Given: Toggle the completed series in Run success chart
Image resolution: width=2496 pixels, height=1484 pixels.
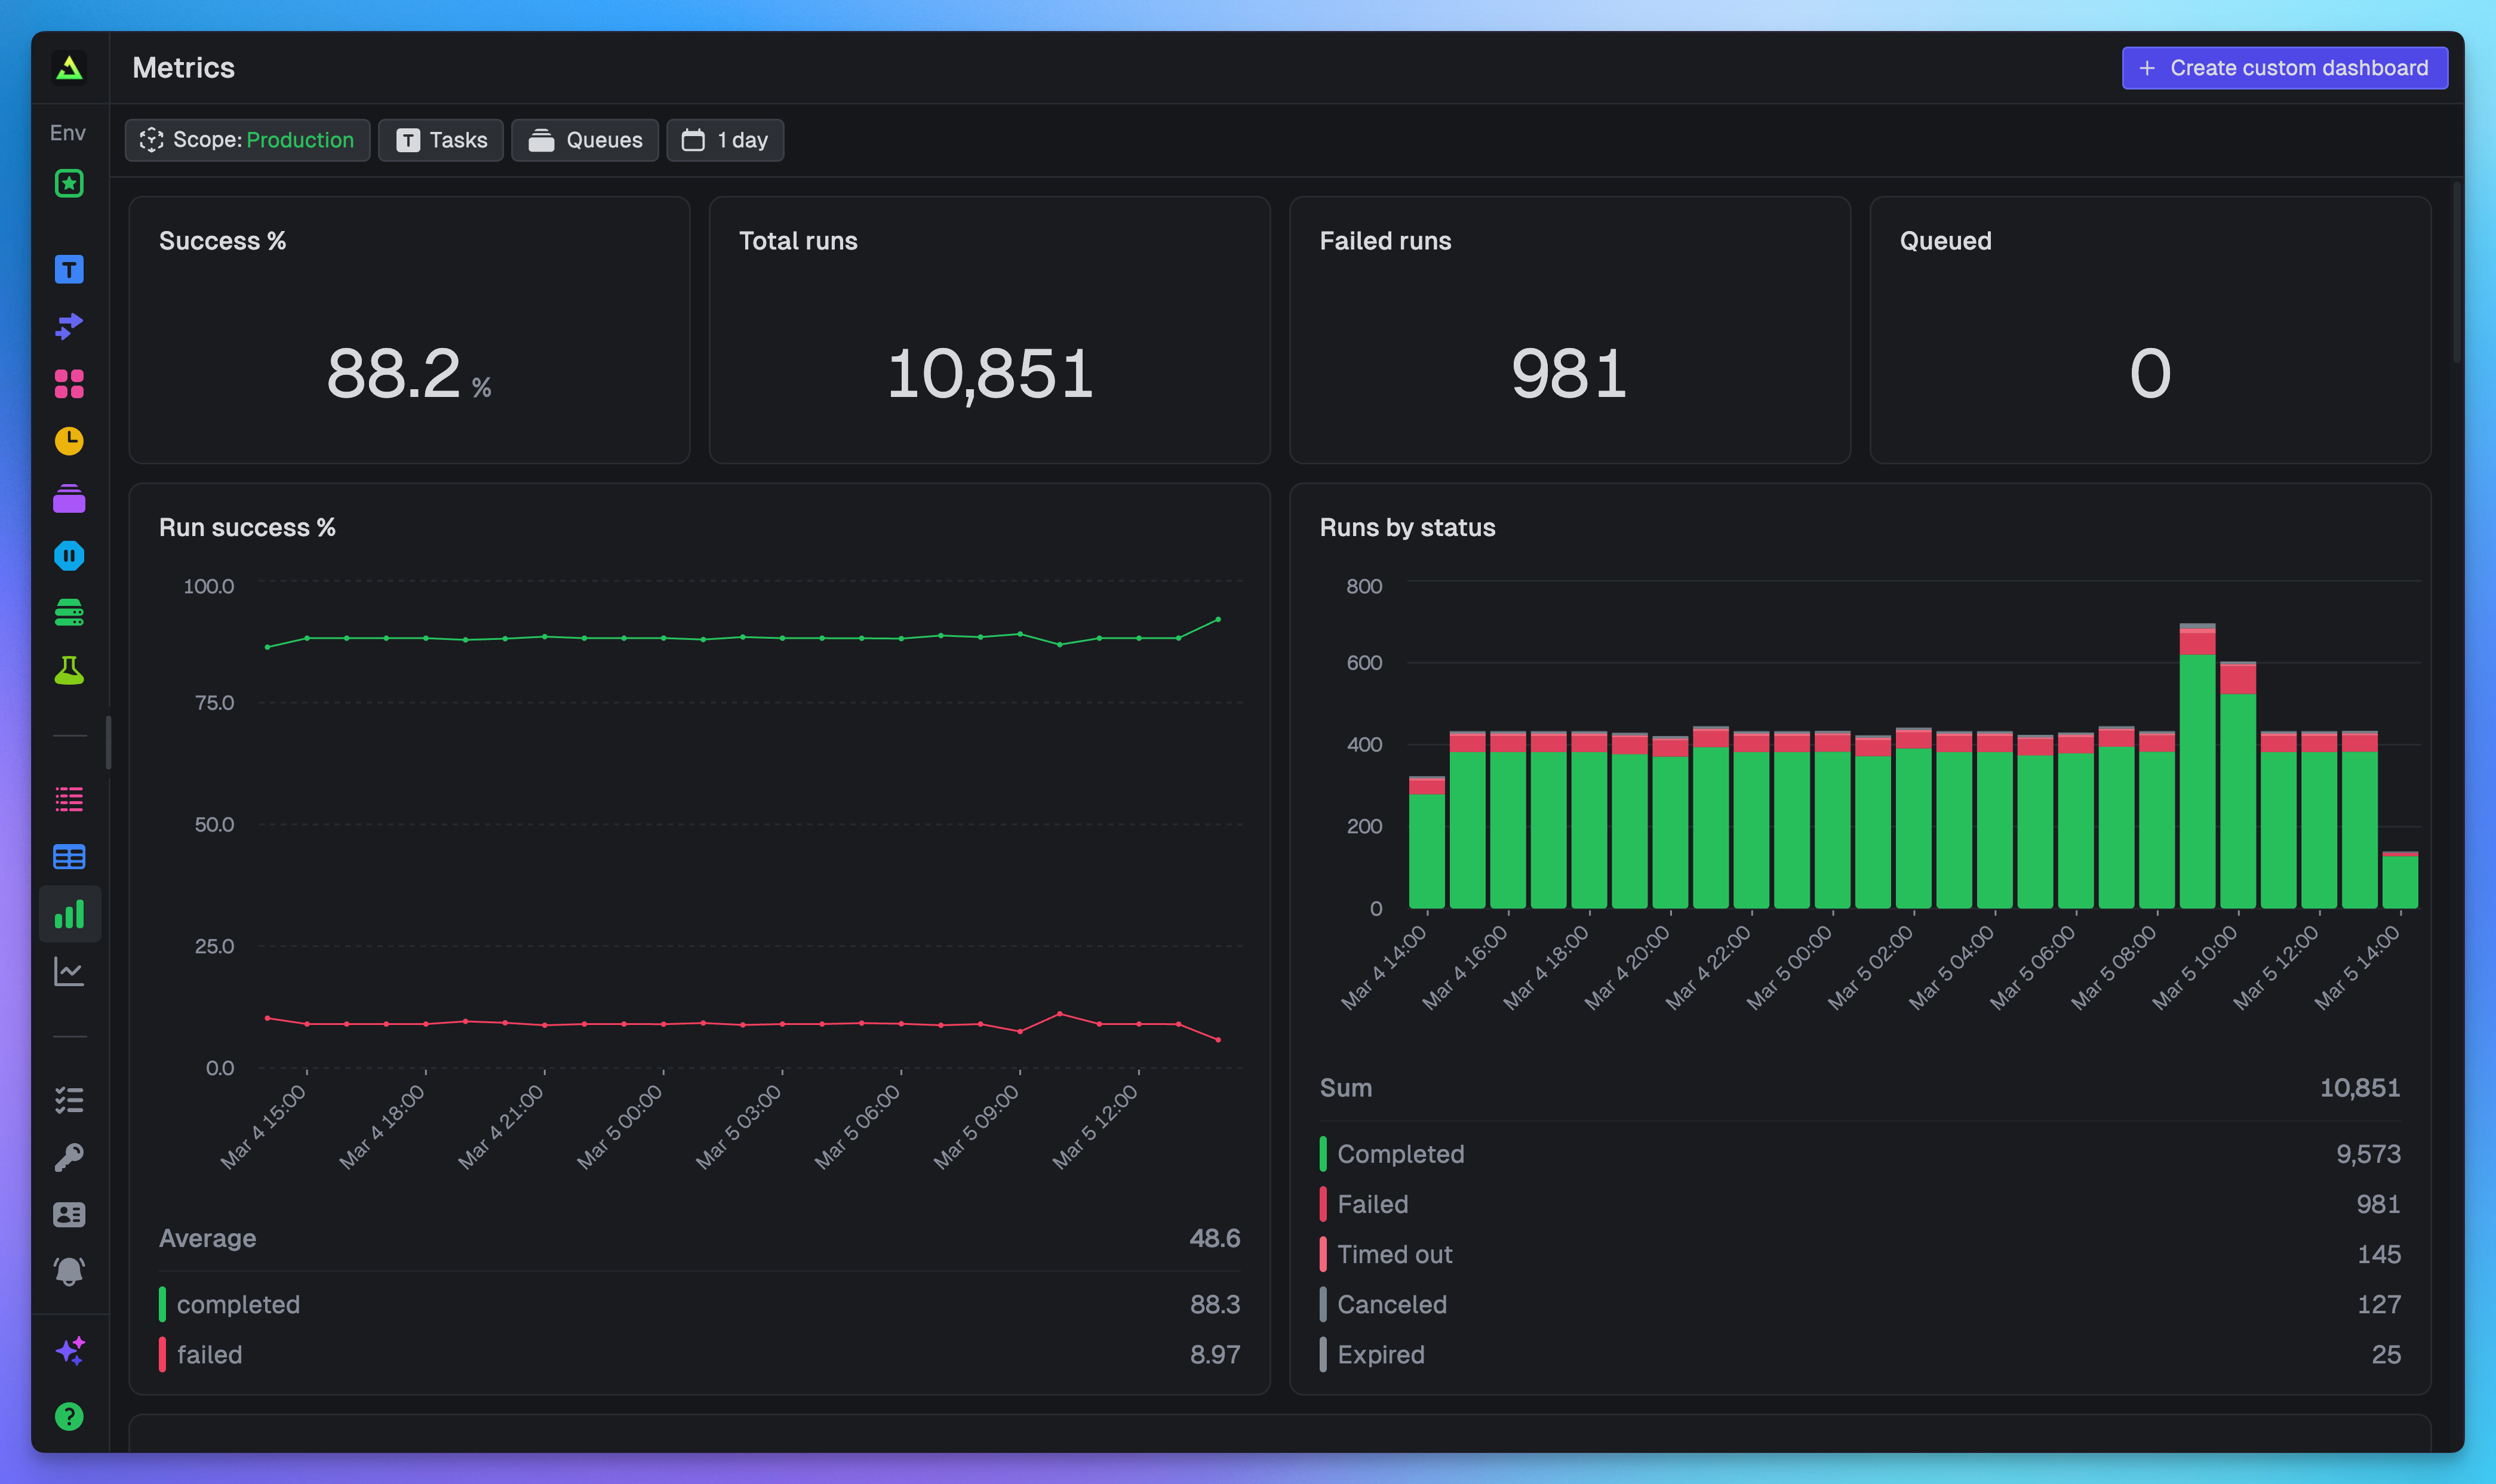Looking at the screenshot, I should click(238, 1304).
